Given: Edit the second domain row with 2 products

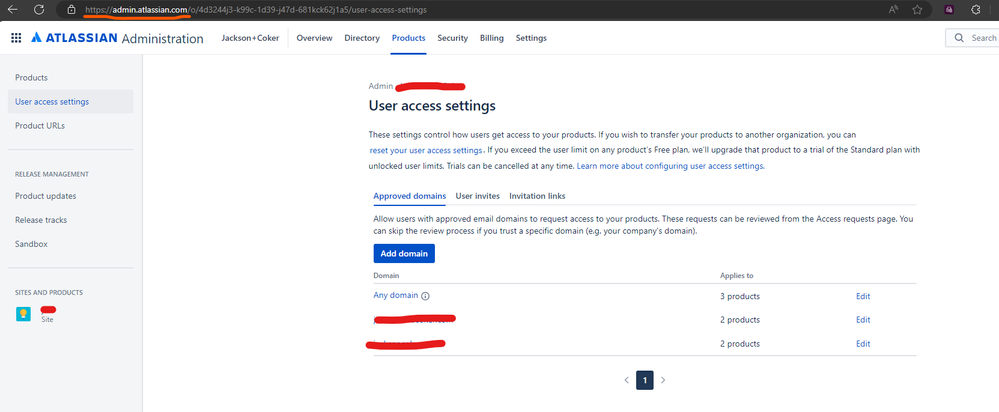Looking at the screenshot, I should 863,320.
